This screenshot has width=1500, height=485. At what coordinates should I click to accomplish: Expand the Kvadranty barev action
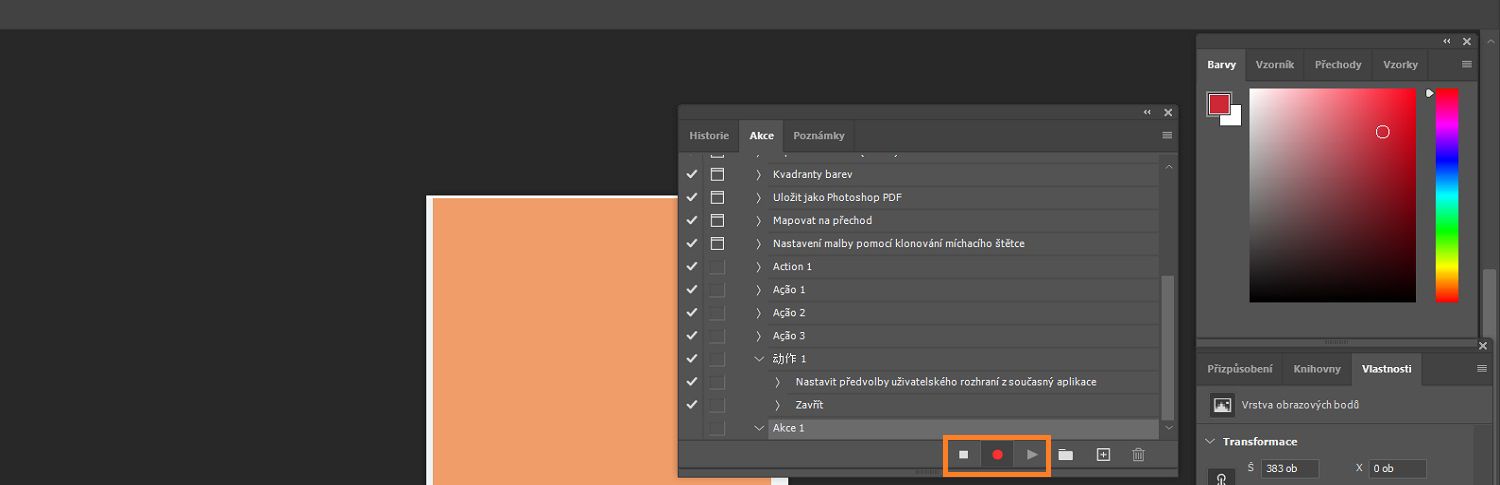(759, 174)
